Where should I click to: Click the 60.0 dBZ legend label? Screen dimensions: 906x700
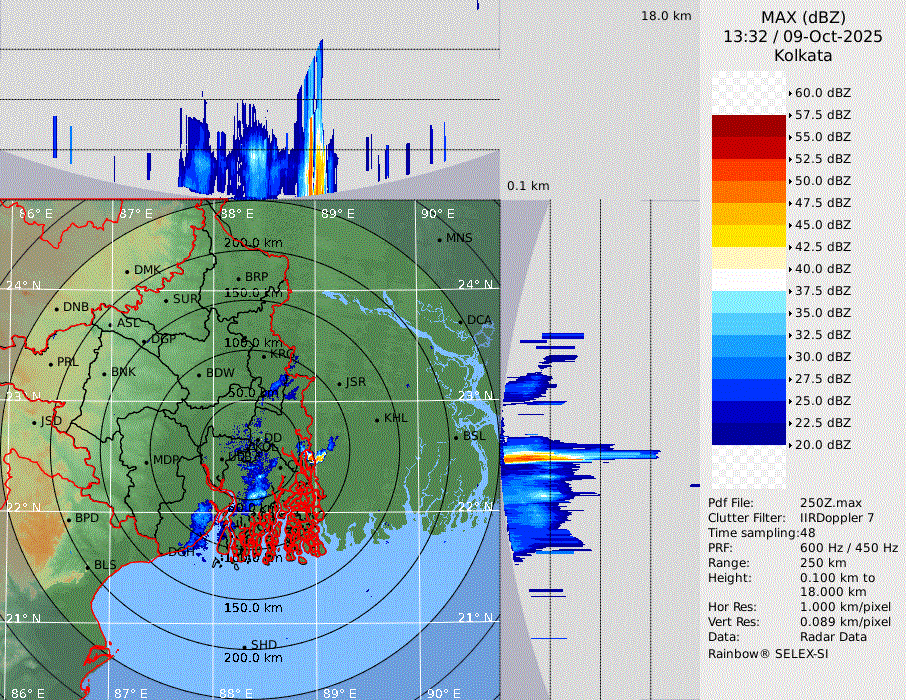(822, 93)
